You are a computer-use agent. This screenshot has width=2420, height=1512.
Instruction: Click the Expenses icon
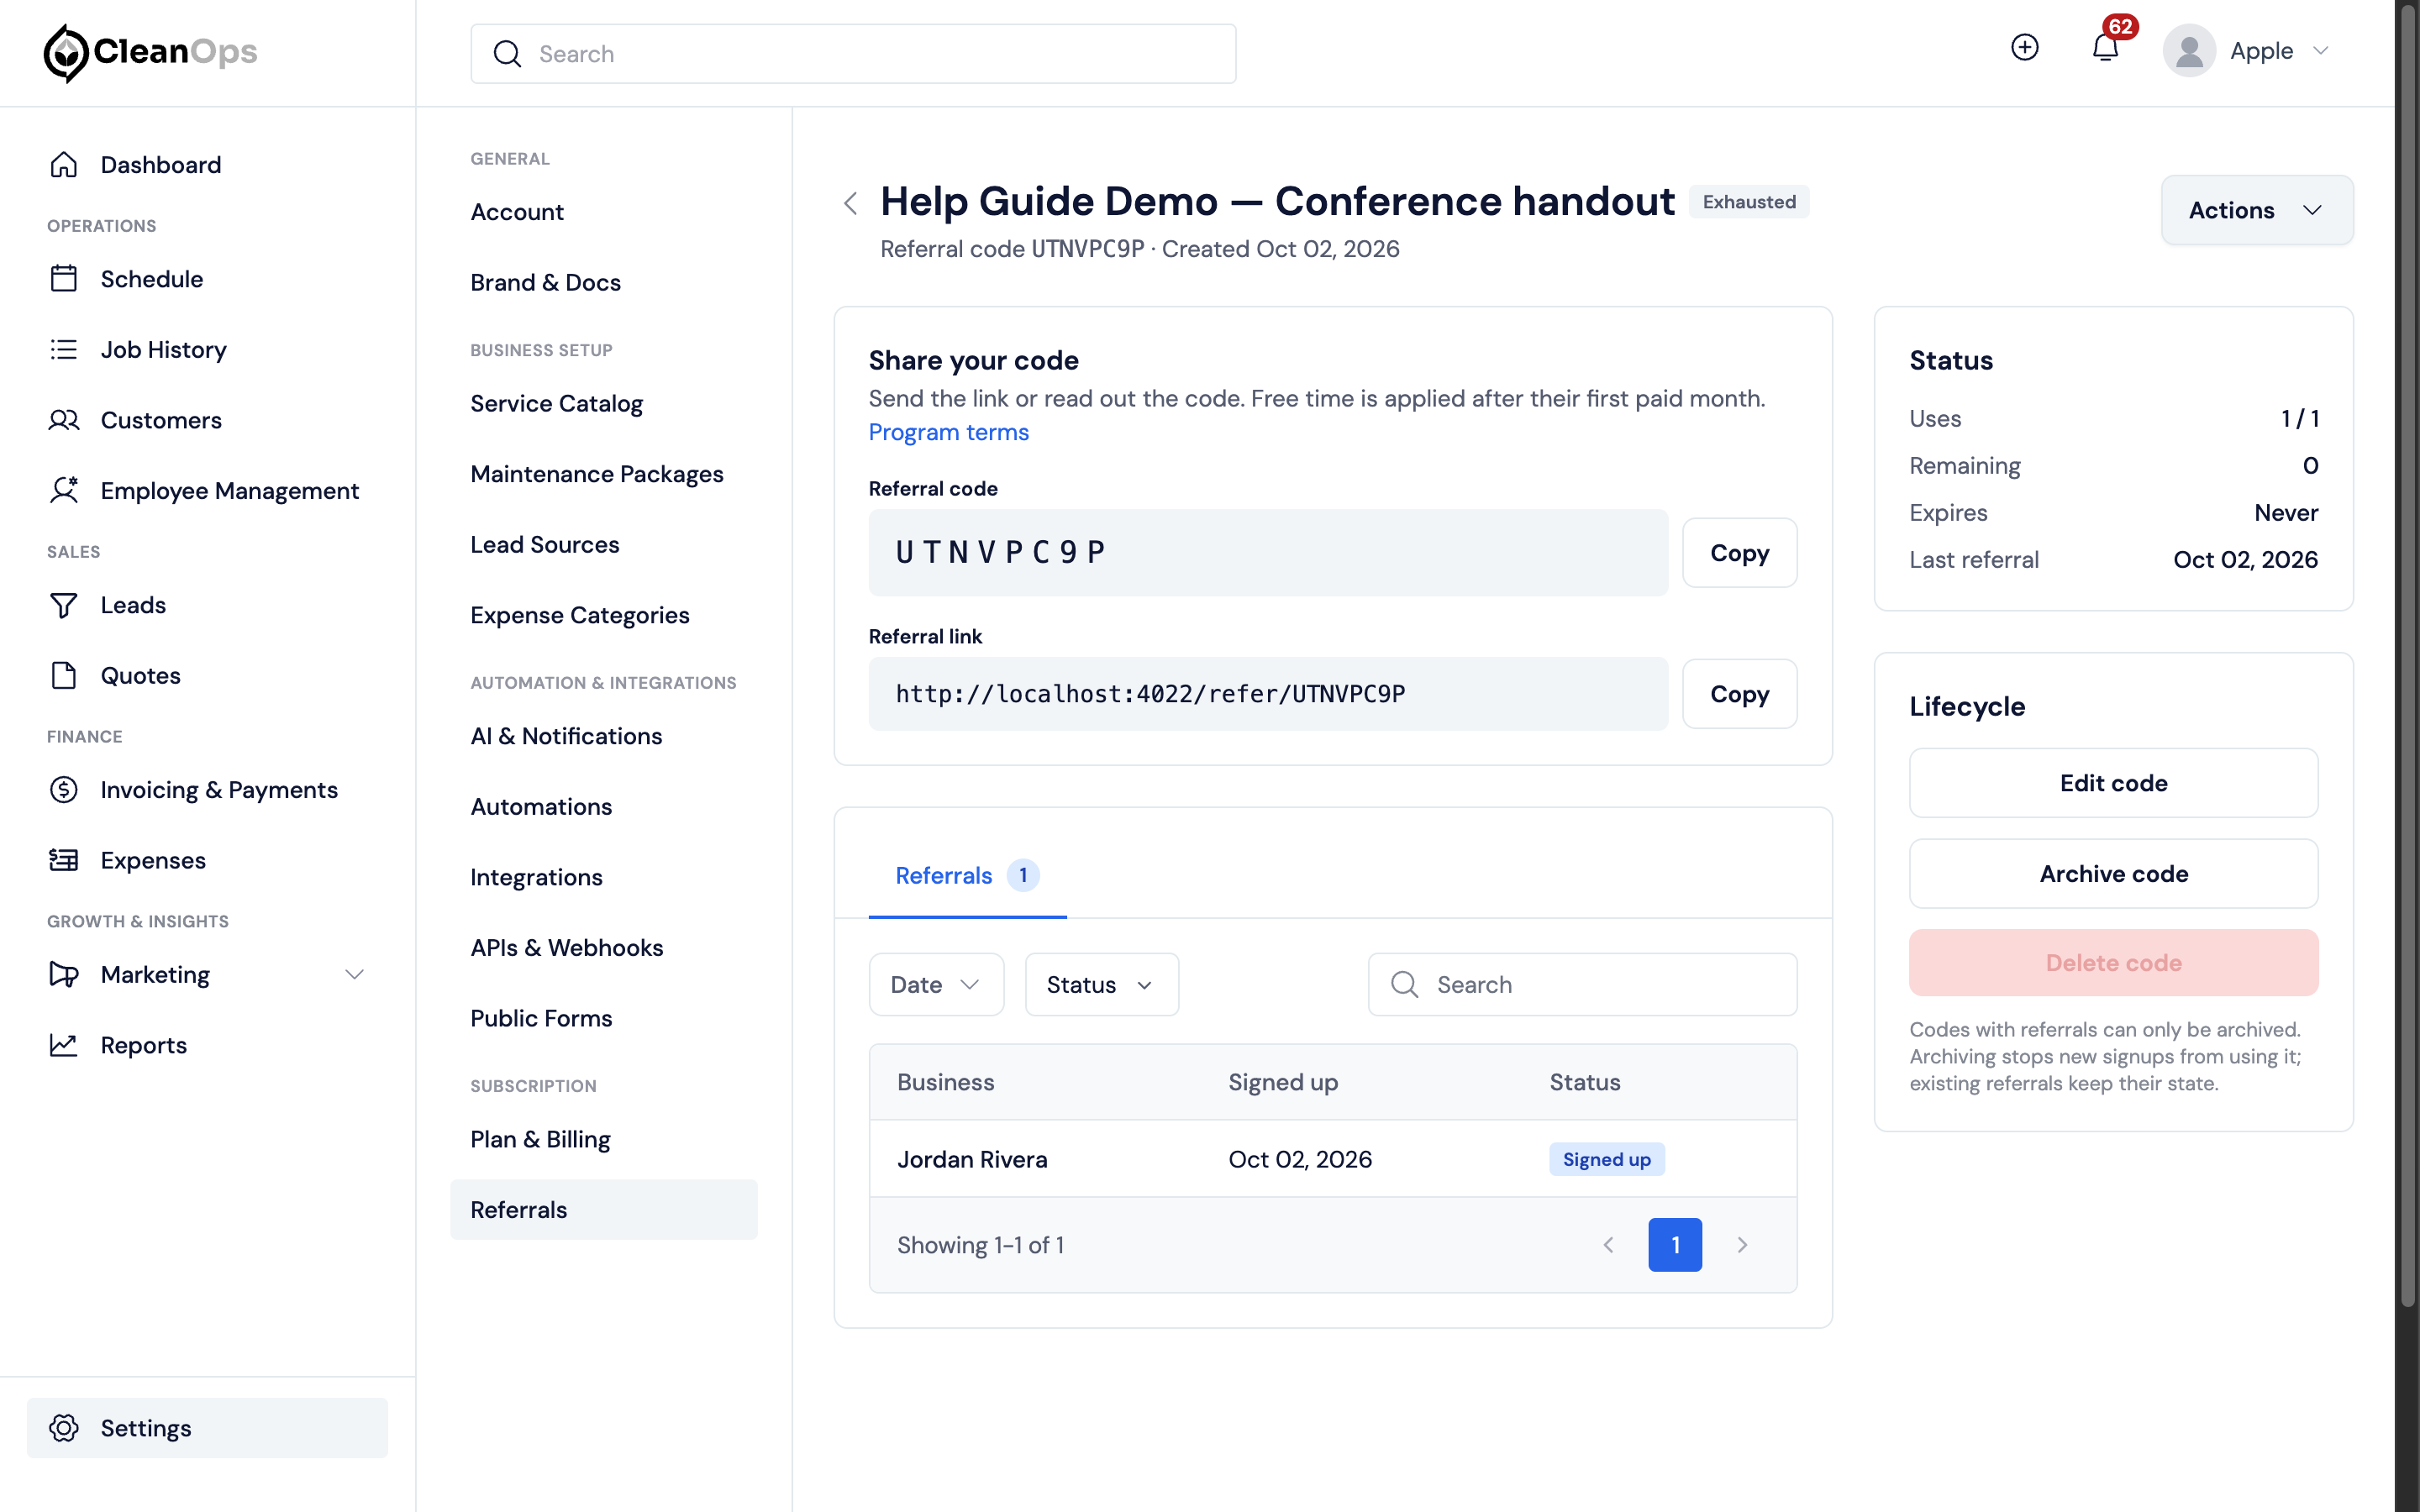[x=64, y=860]
